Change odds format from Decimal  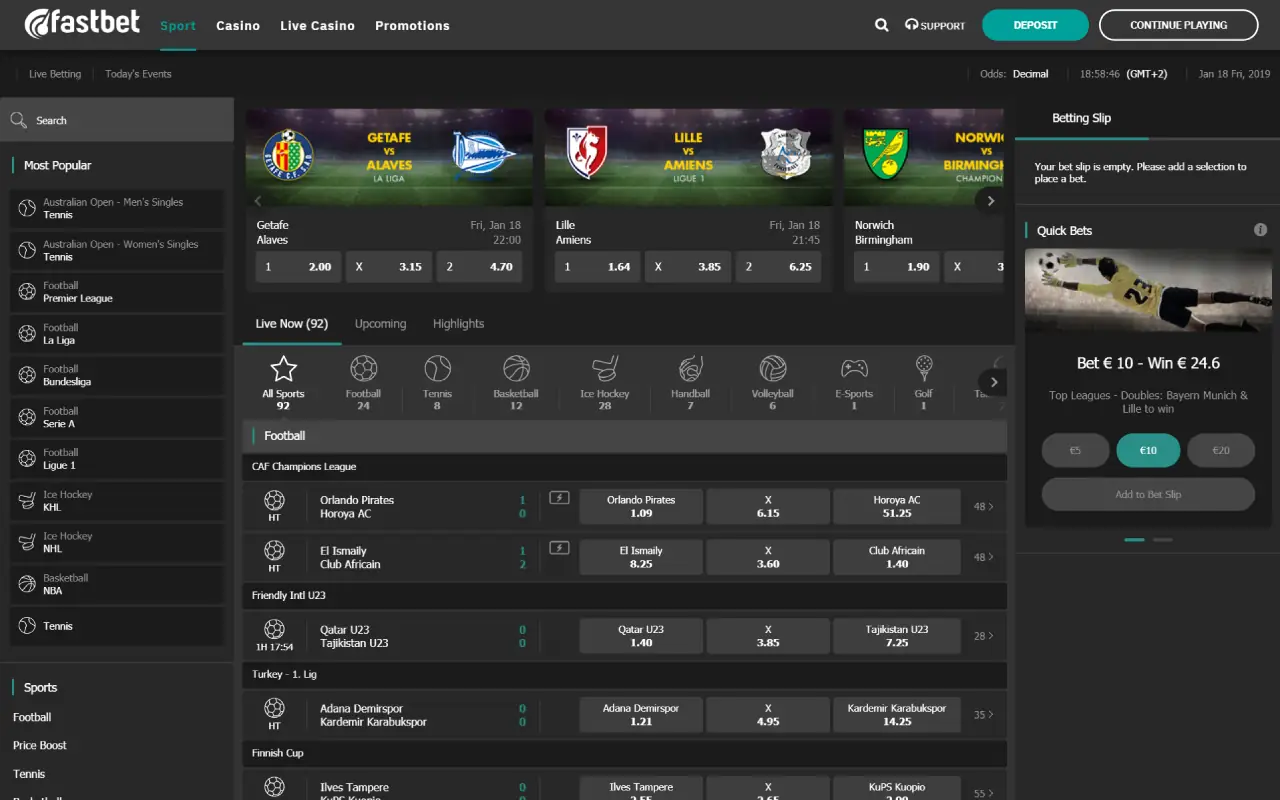(x=1030, y=74)
